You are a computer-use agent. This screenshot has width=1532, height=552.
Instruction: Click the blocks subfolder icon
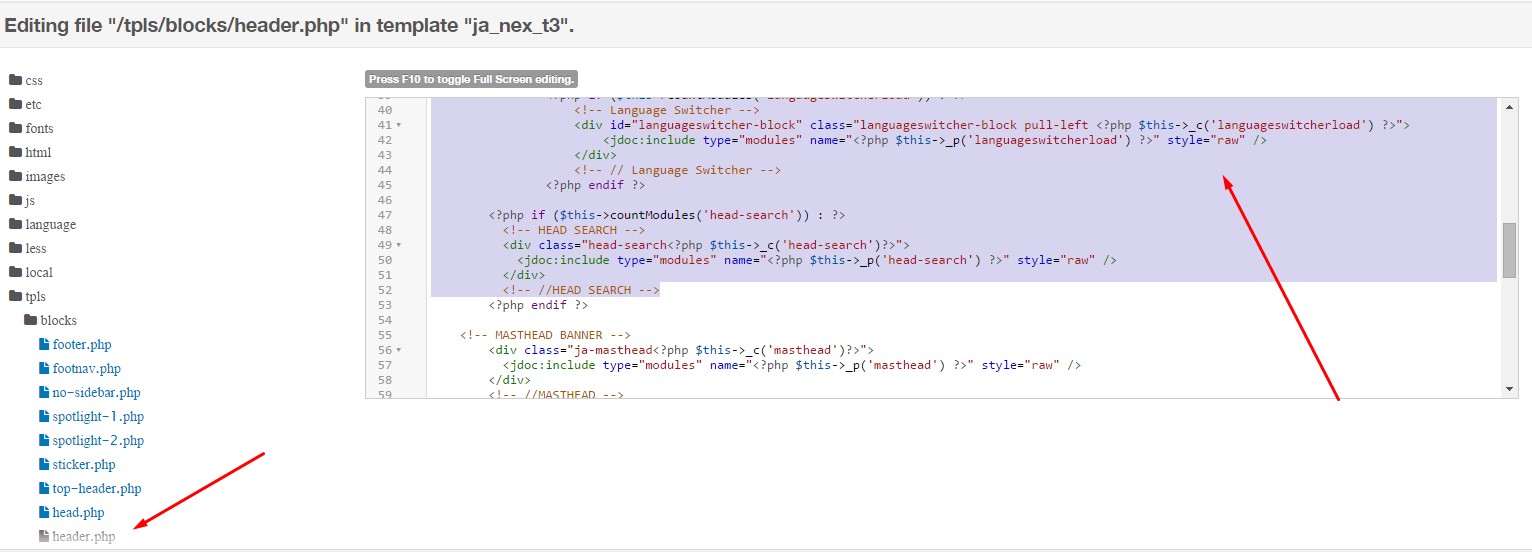30,320
